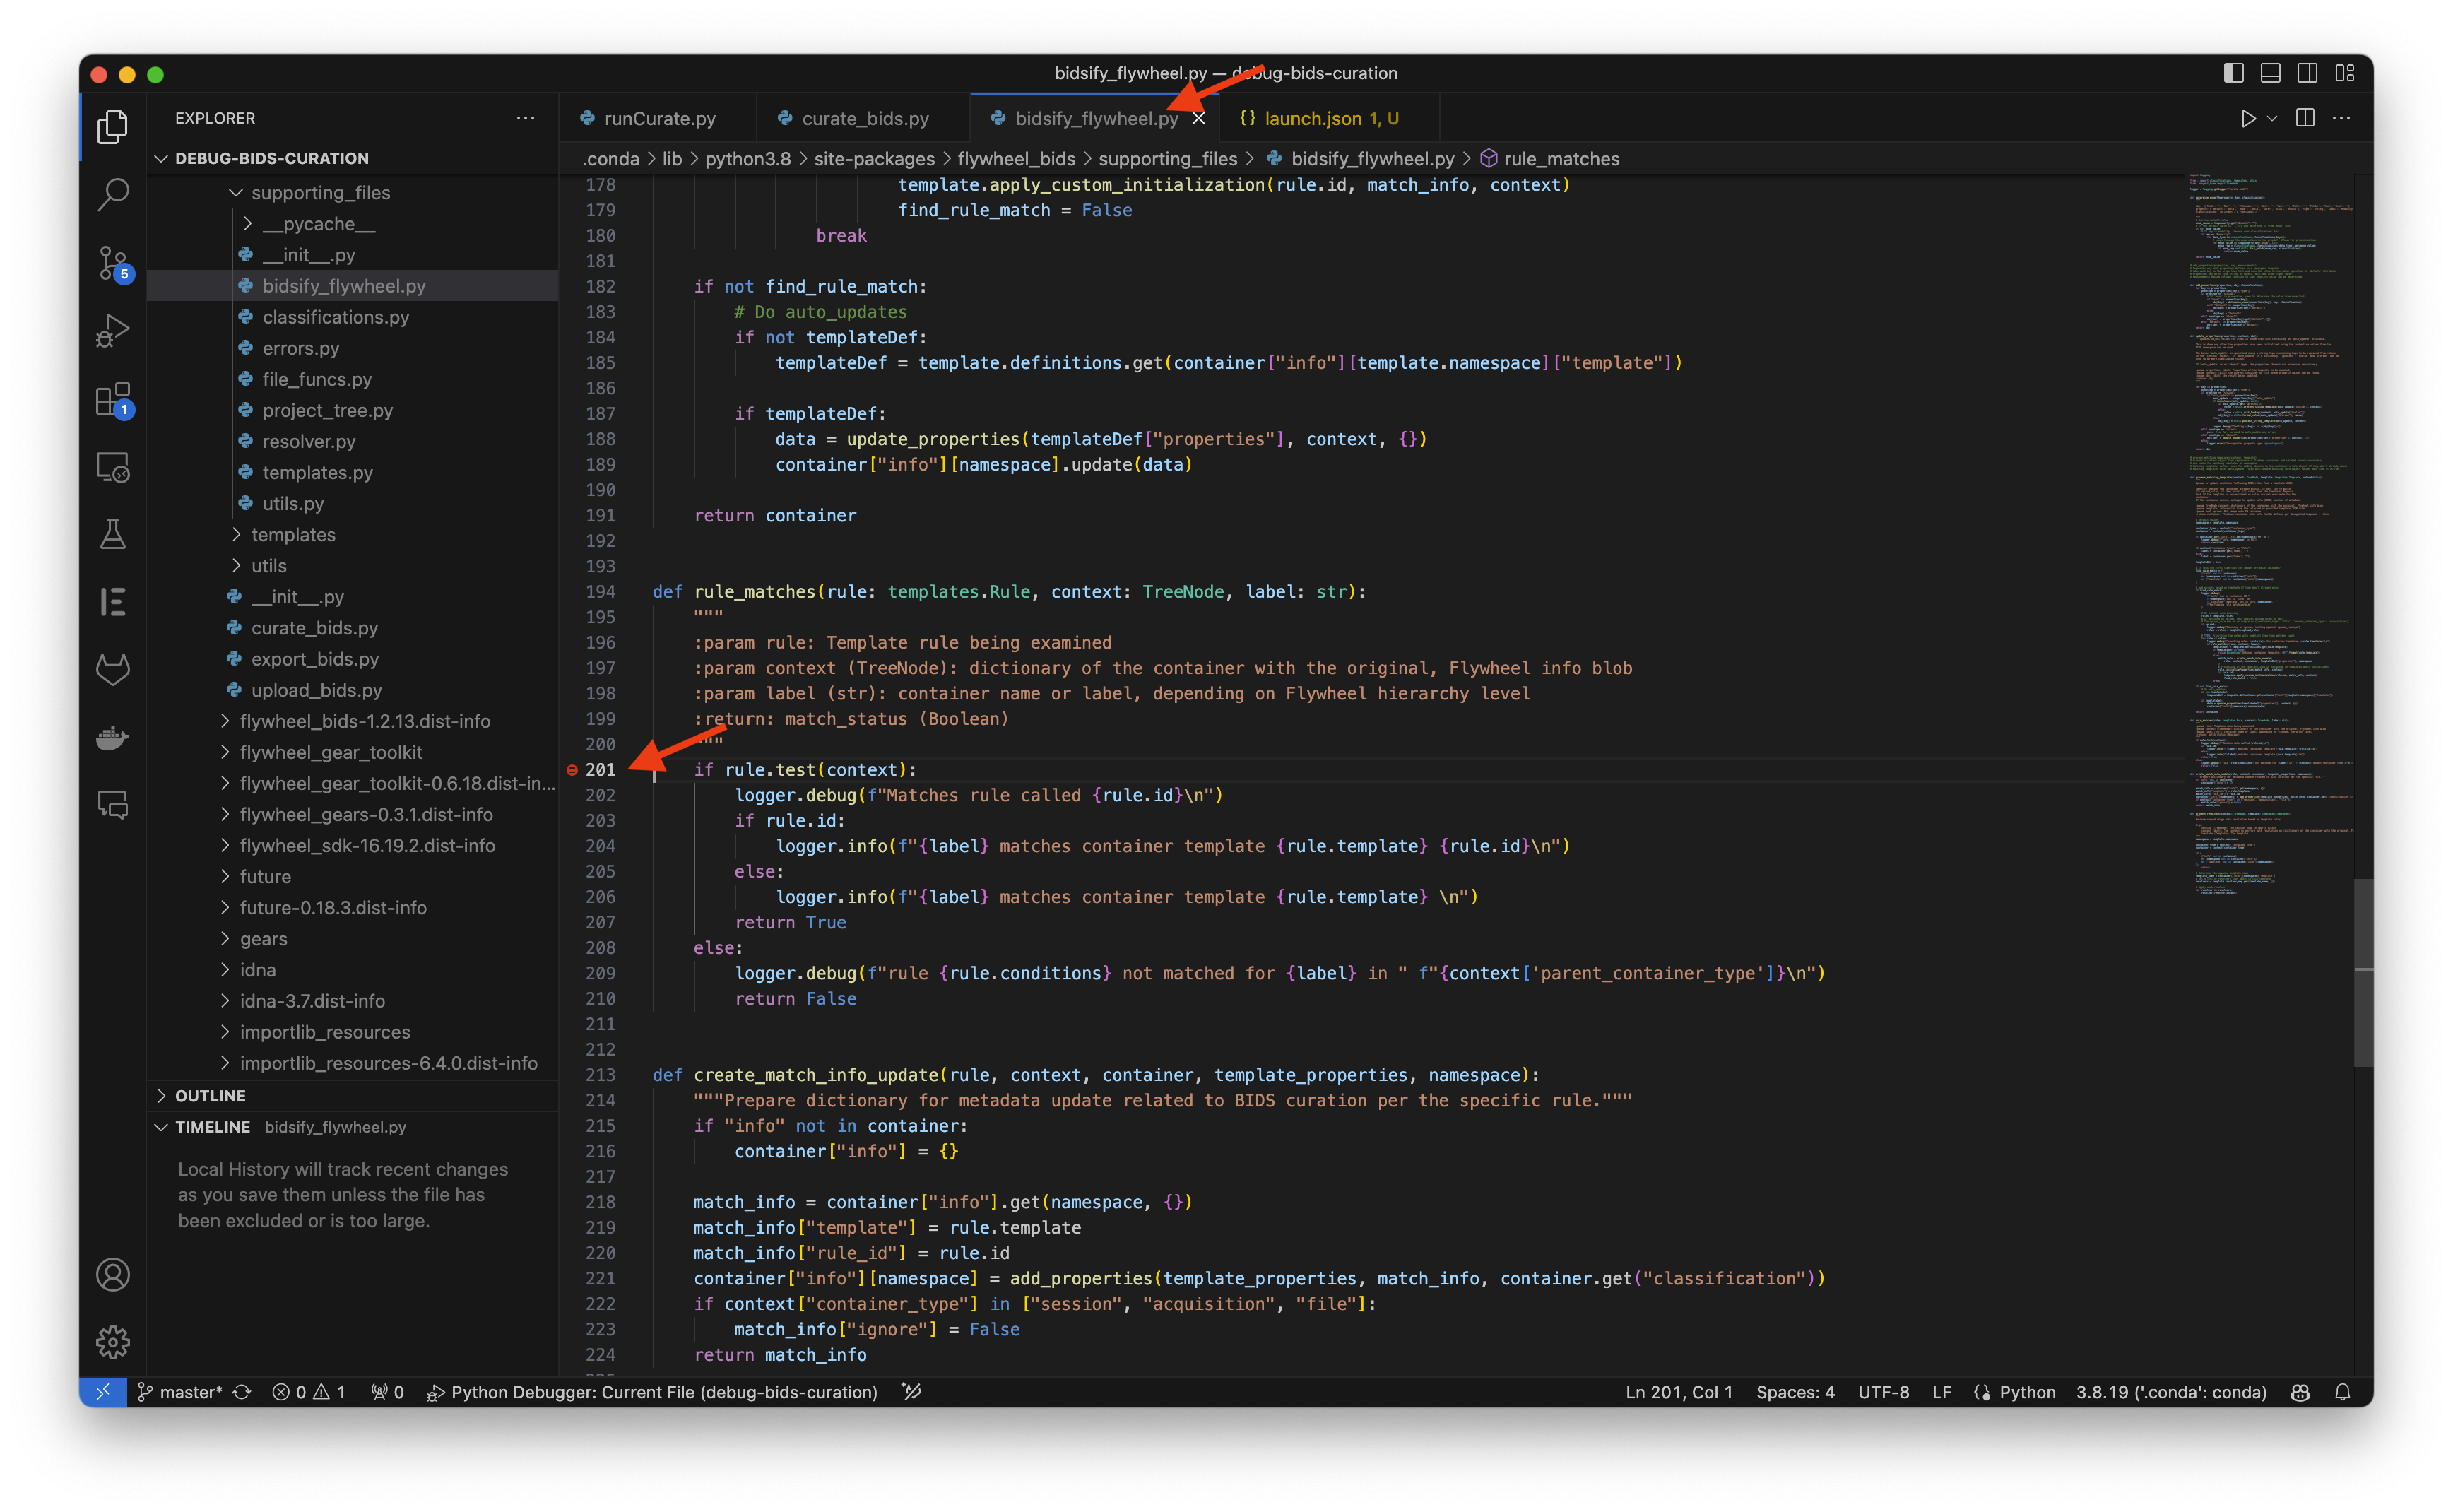Viewport: 2453px width, 1512px height.
Task: Open Extensions view icon
Action: click(113, 399)
